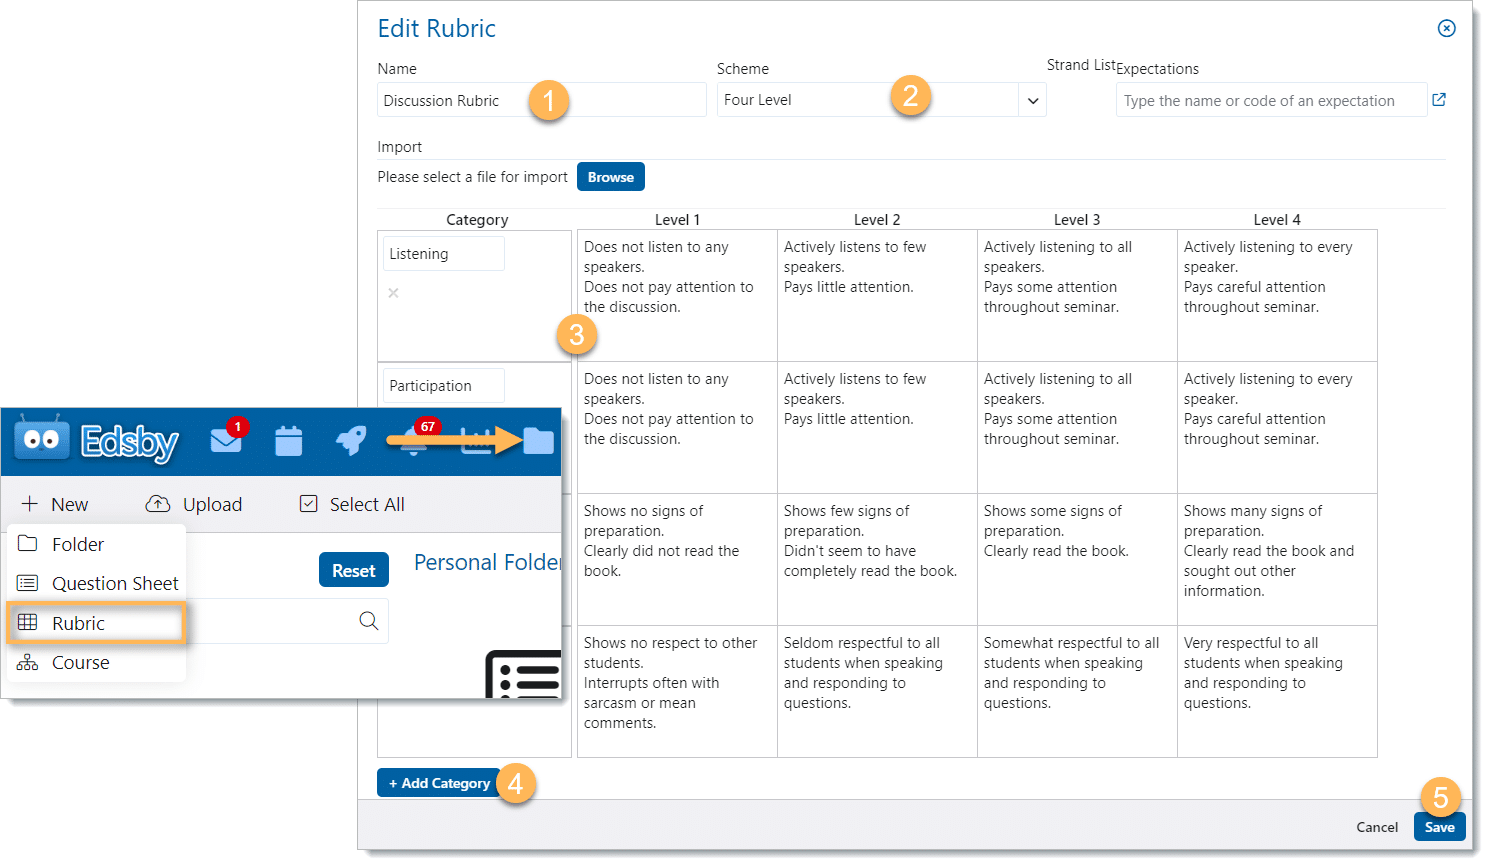Expand the Scheme dropdown
This screenshot has height=865, width=1488.
click(x=1033, y=100)
